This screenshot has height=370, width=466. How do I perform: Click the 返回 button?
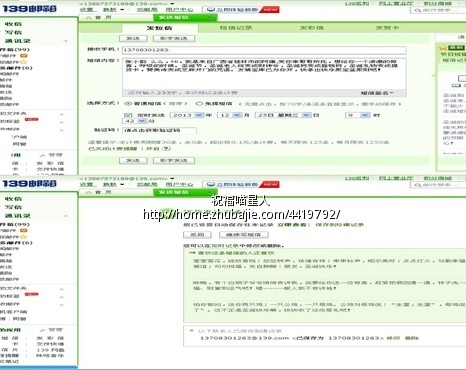(197, 235)
